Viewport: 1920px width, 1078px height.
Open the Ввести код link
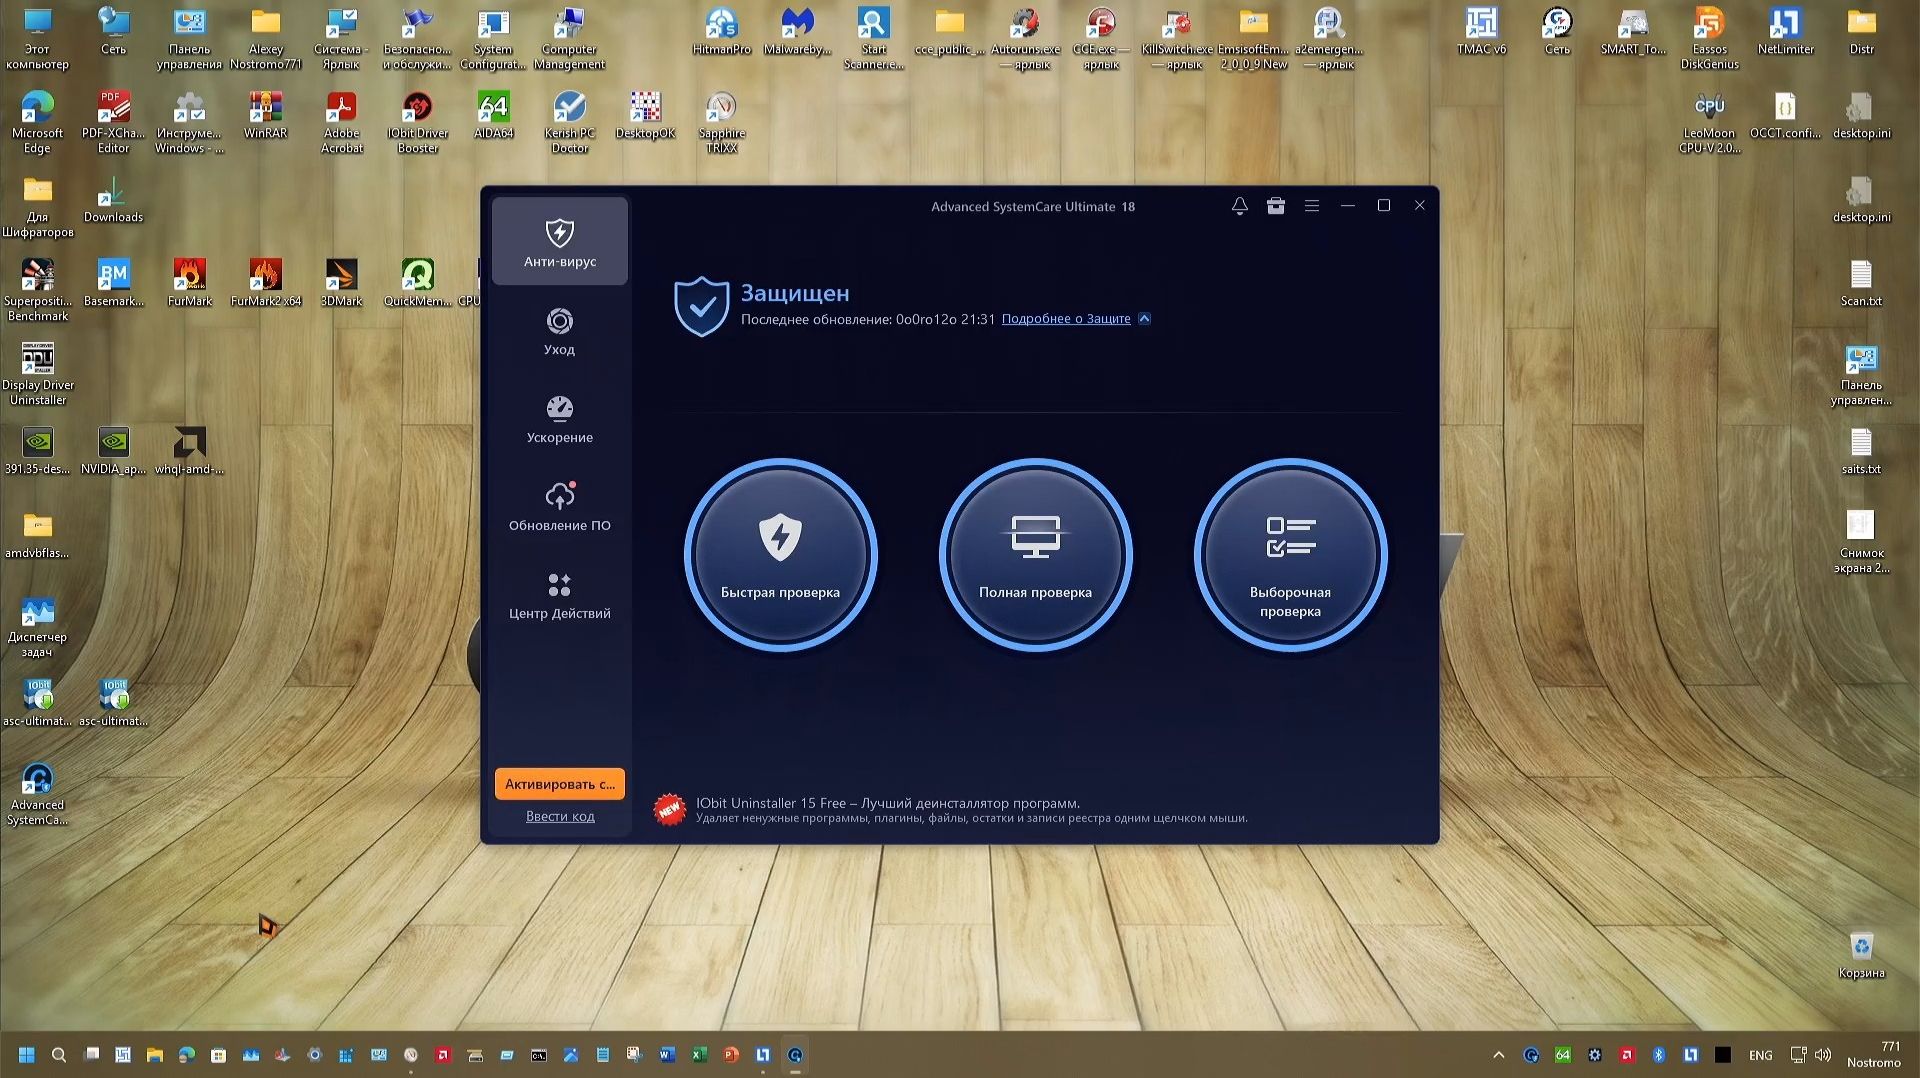pyautogui.click(x=560, y=816)
